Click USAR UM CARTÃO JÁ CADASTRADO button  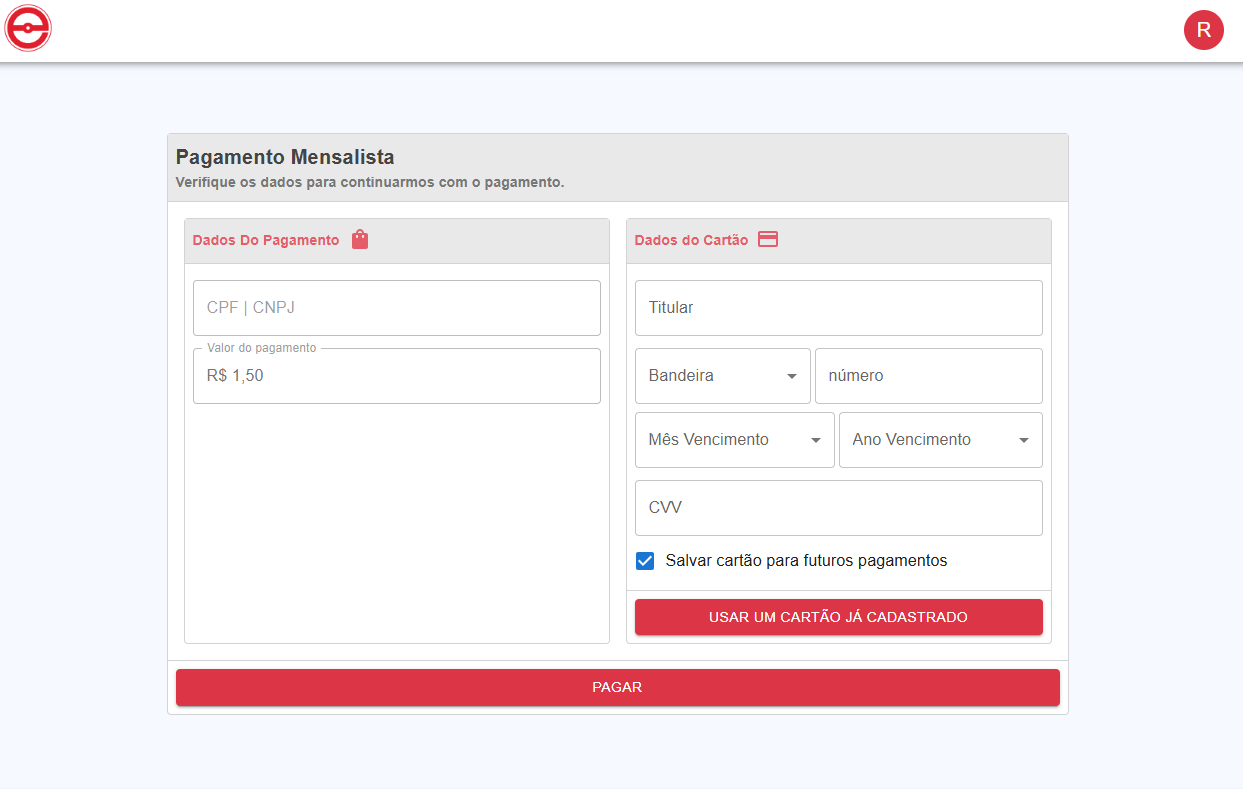839,617
